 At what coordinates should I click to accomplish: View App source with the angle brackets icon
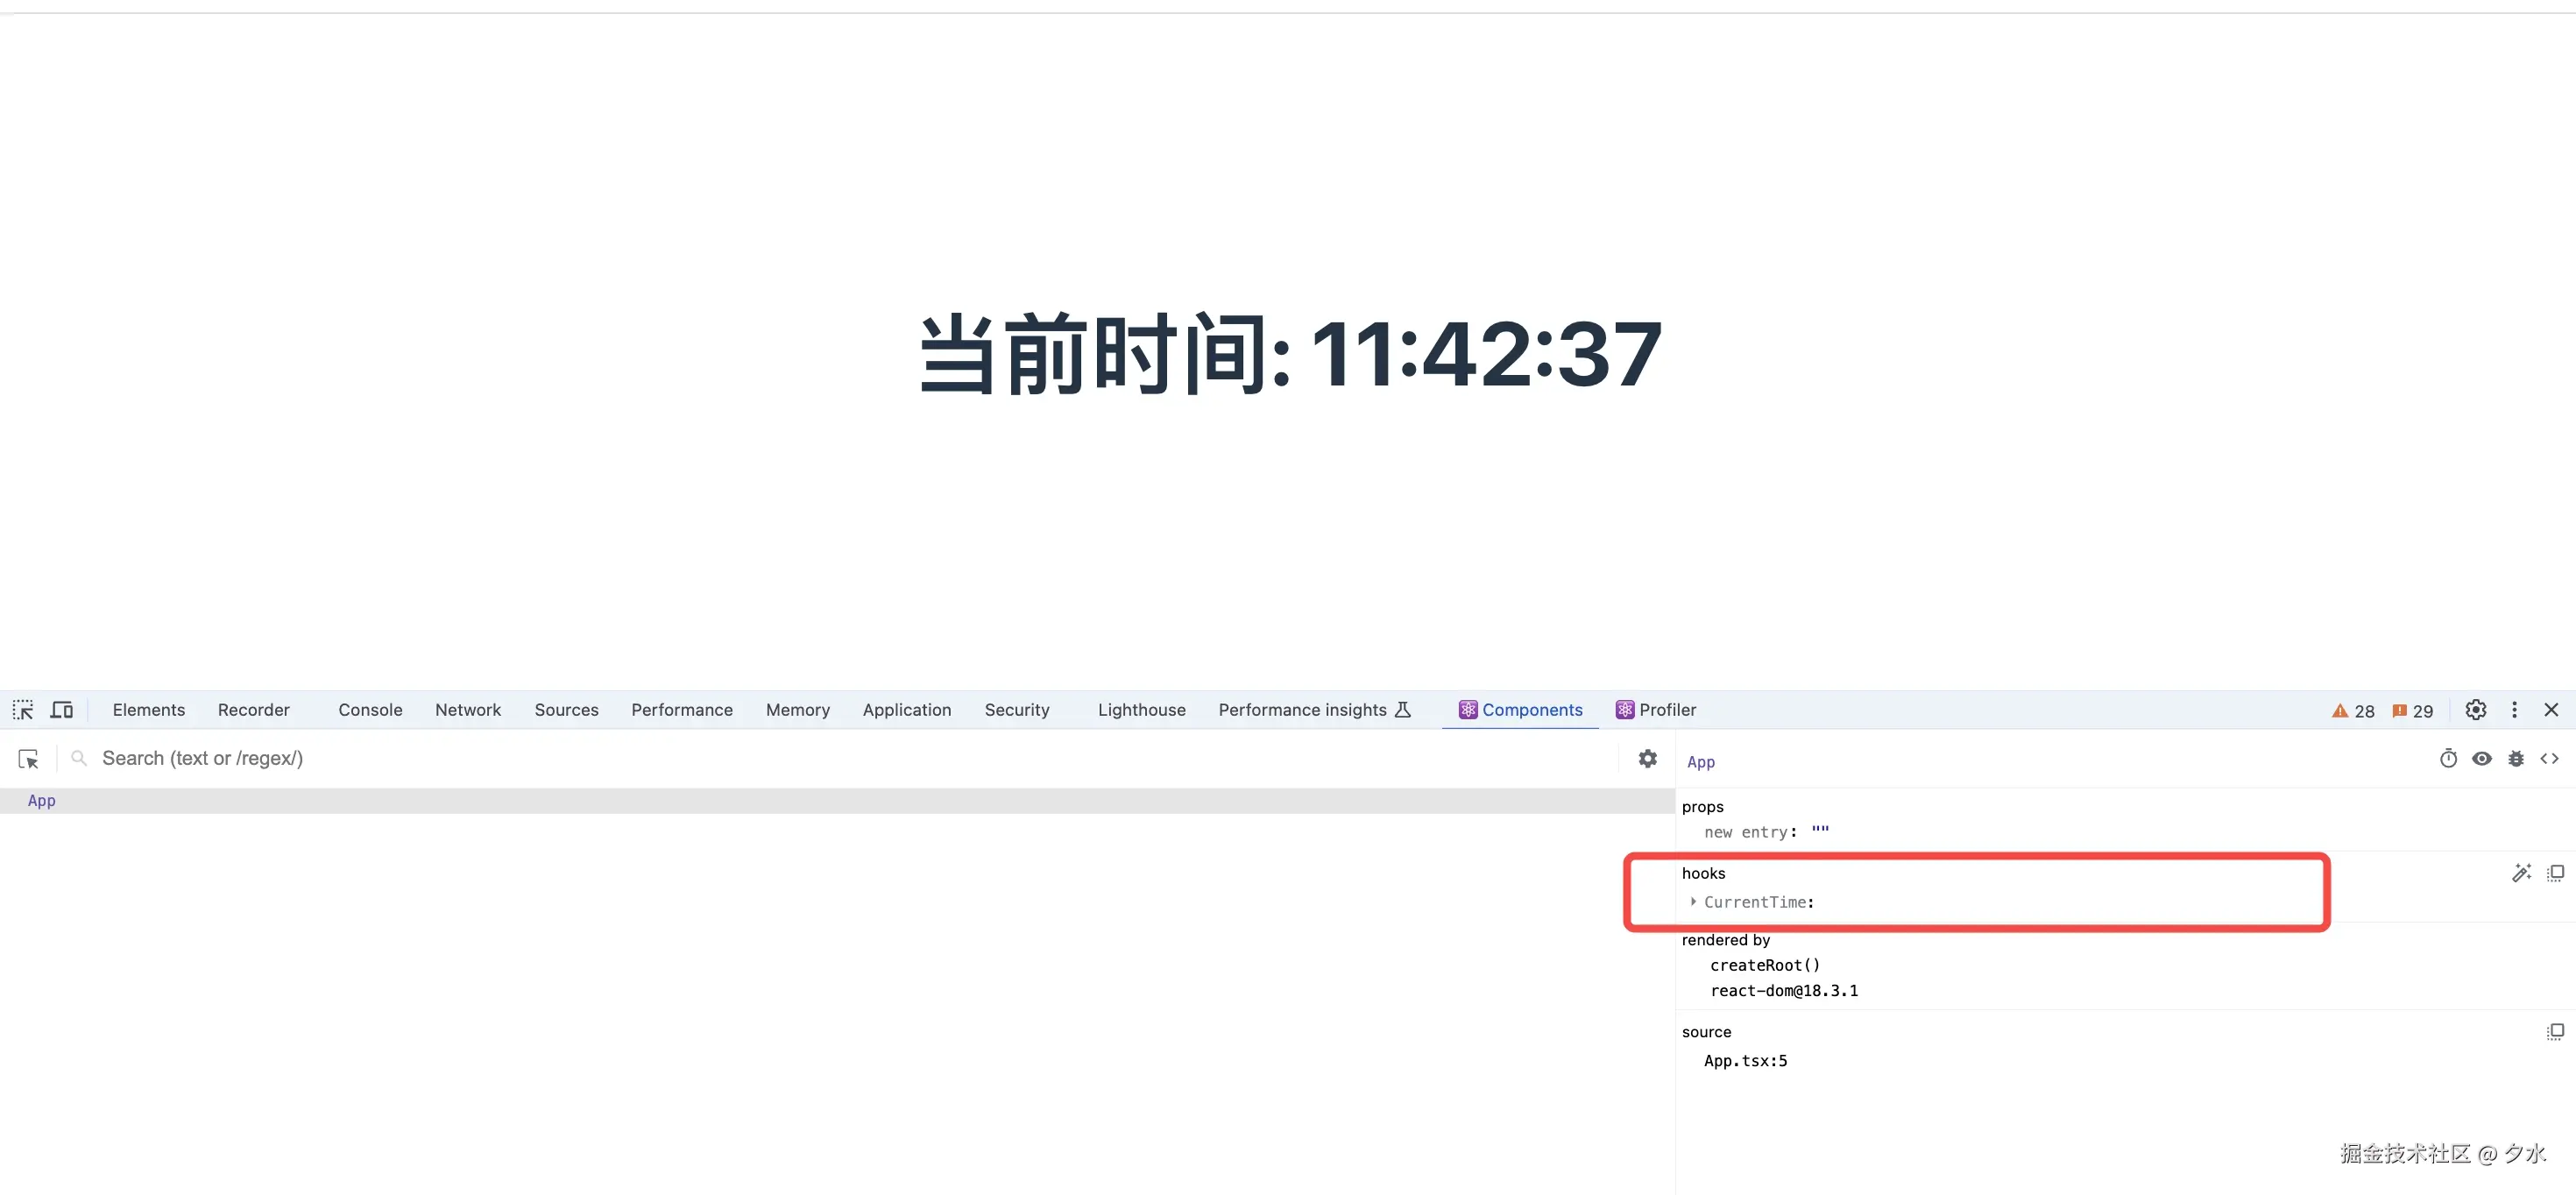2550,759
